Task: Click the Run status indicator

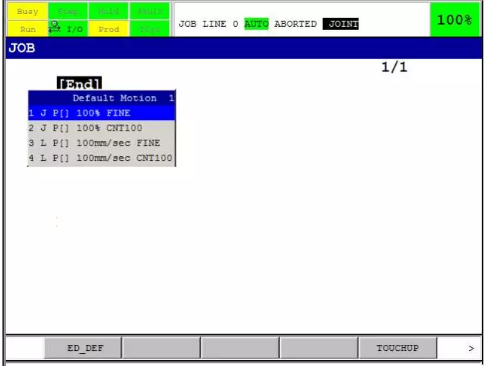Action: tap(27, 29)
